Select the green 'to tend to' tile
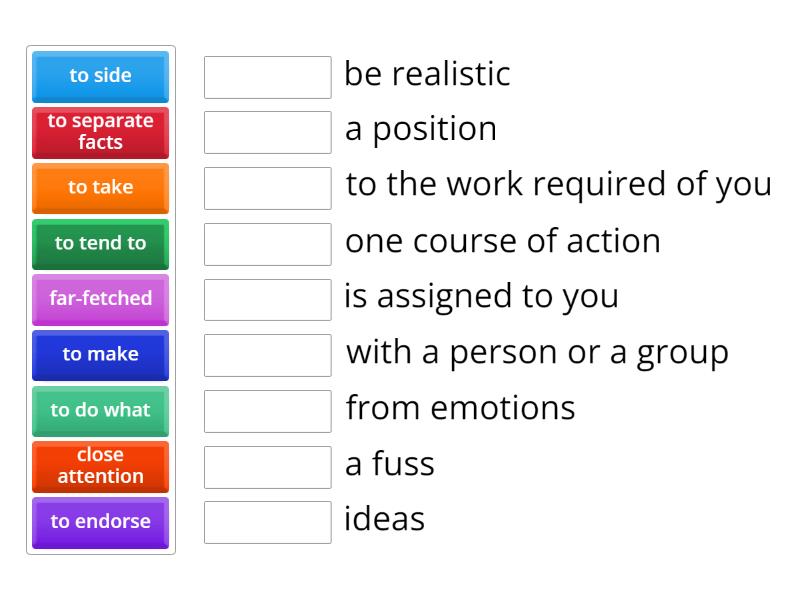The height and width of the screenshot is (600, 800). click(x=100, y=243)
